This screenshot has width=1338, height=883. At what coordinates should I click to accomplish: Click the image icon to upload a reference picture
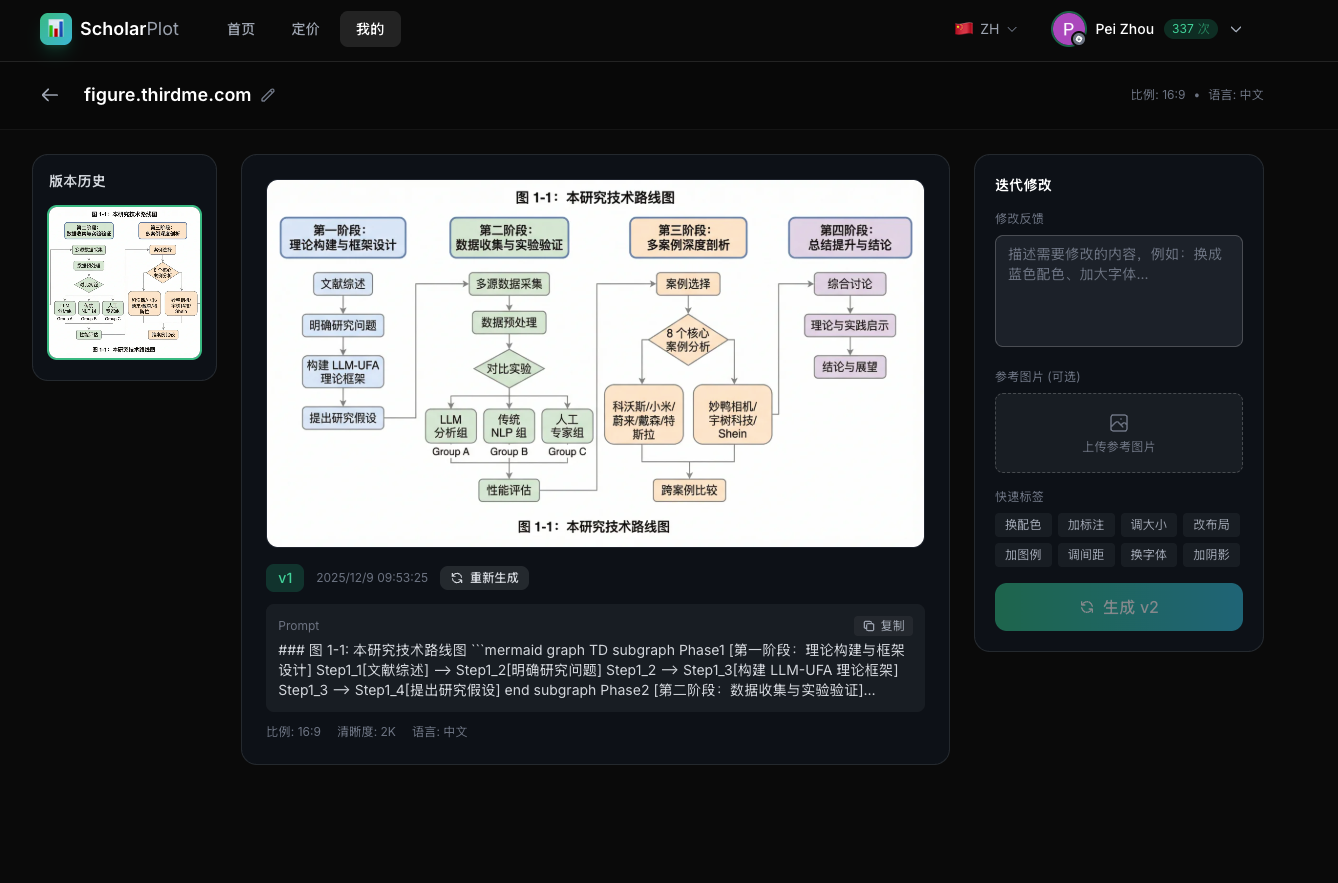coord(1118,424)
